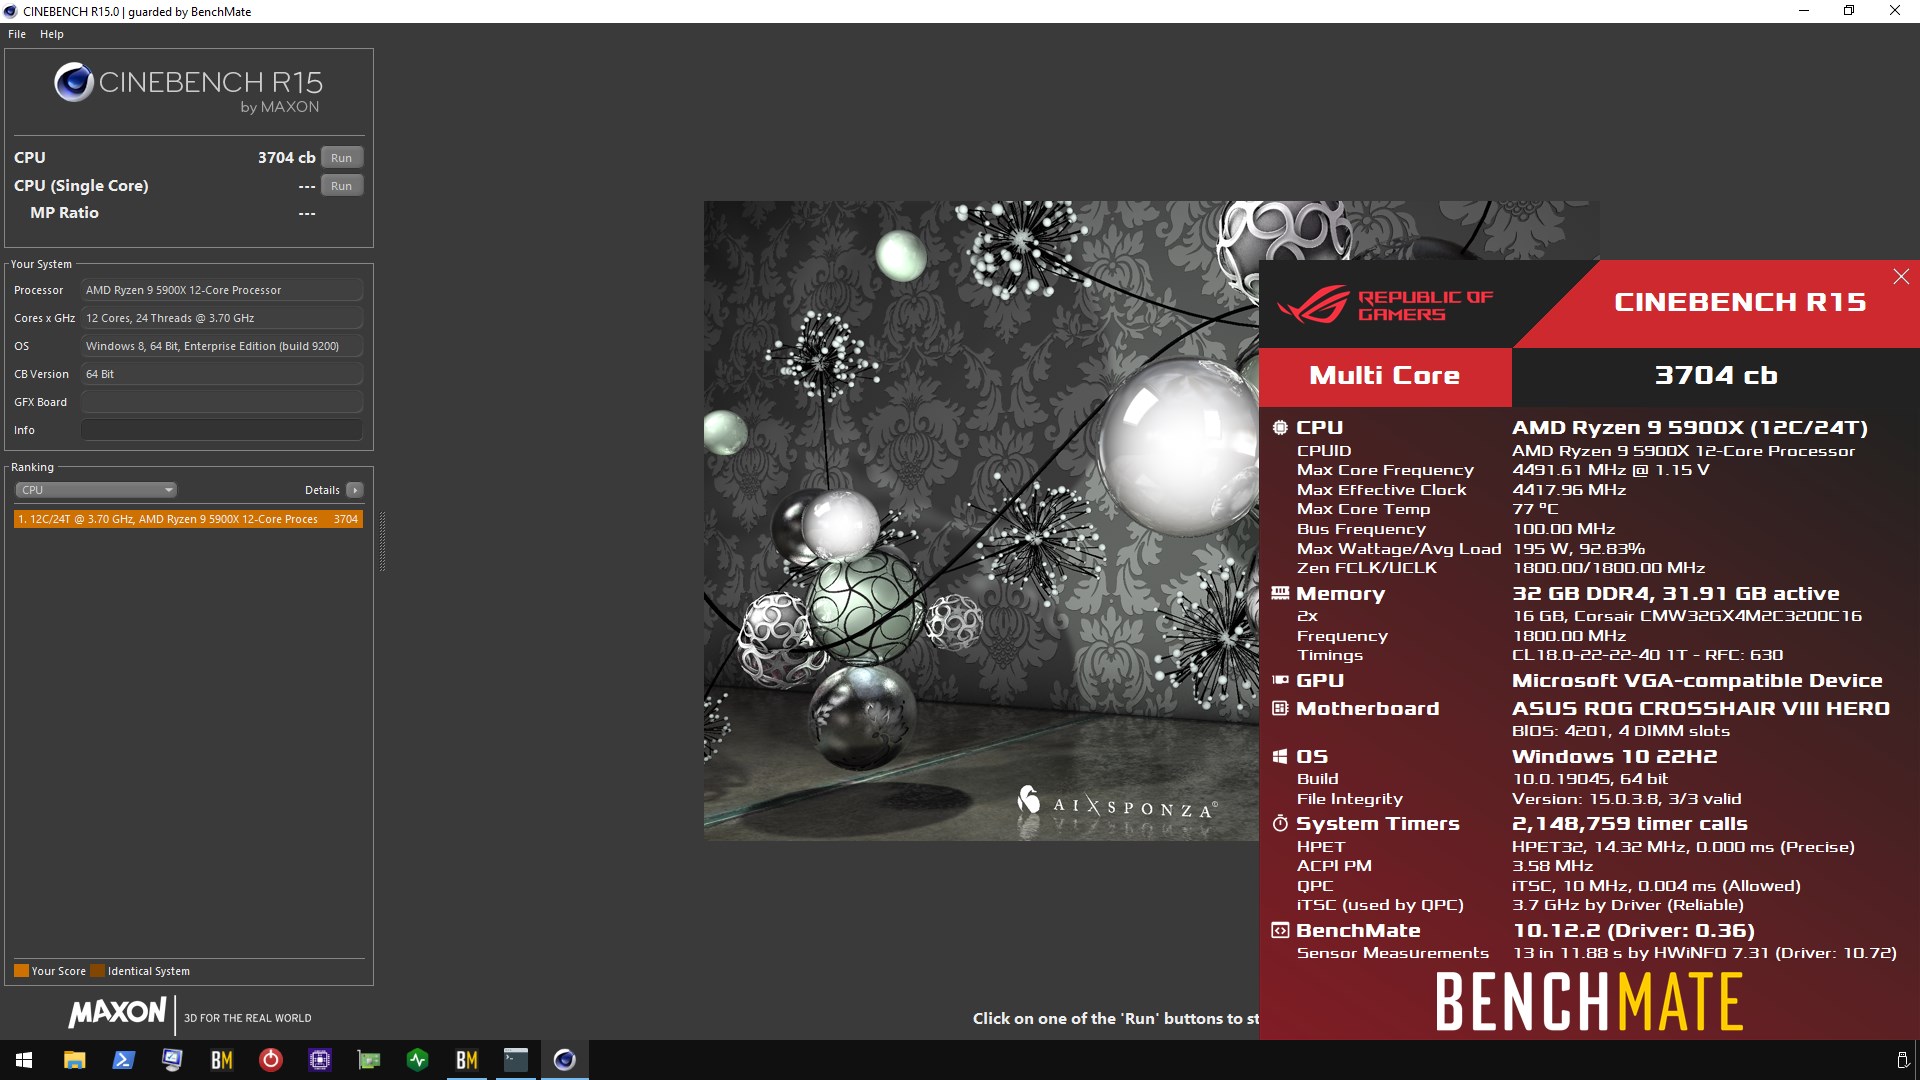This screenshot has height=1080, width=1920.
Task: Select the 5900X ranking entry 3704
Action: point(188,519)
